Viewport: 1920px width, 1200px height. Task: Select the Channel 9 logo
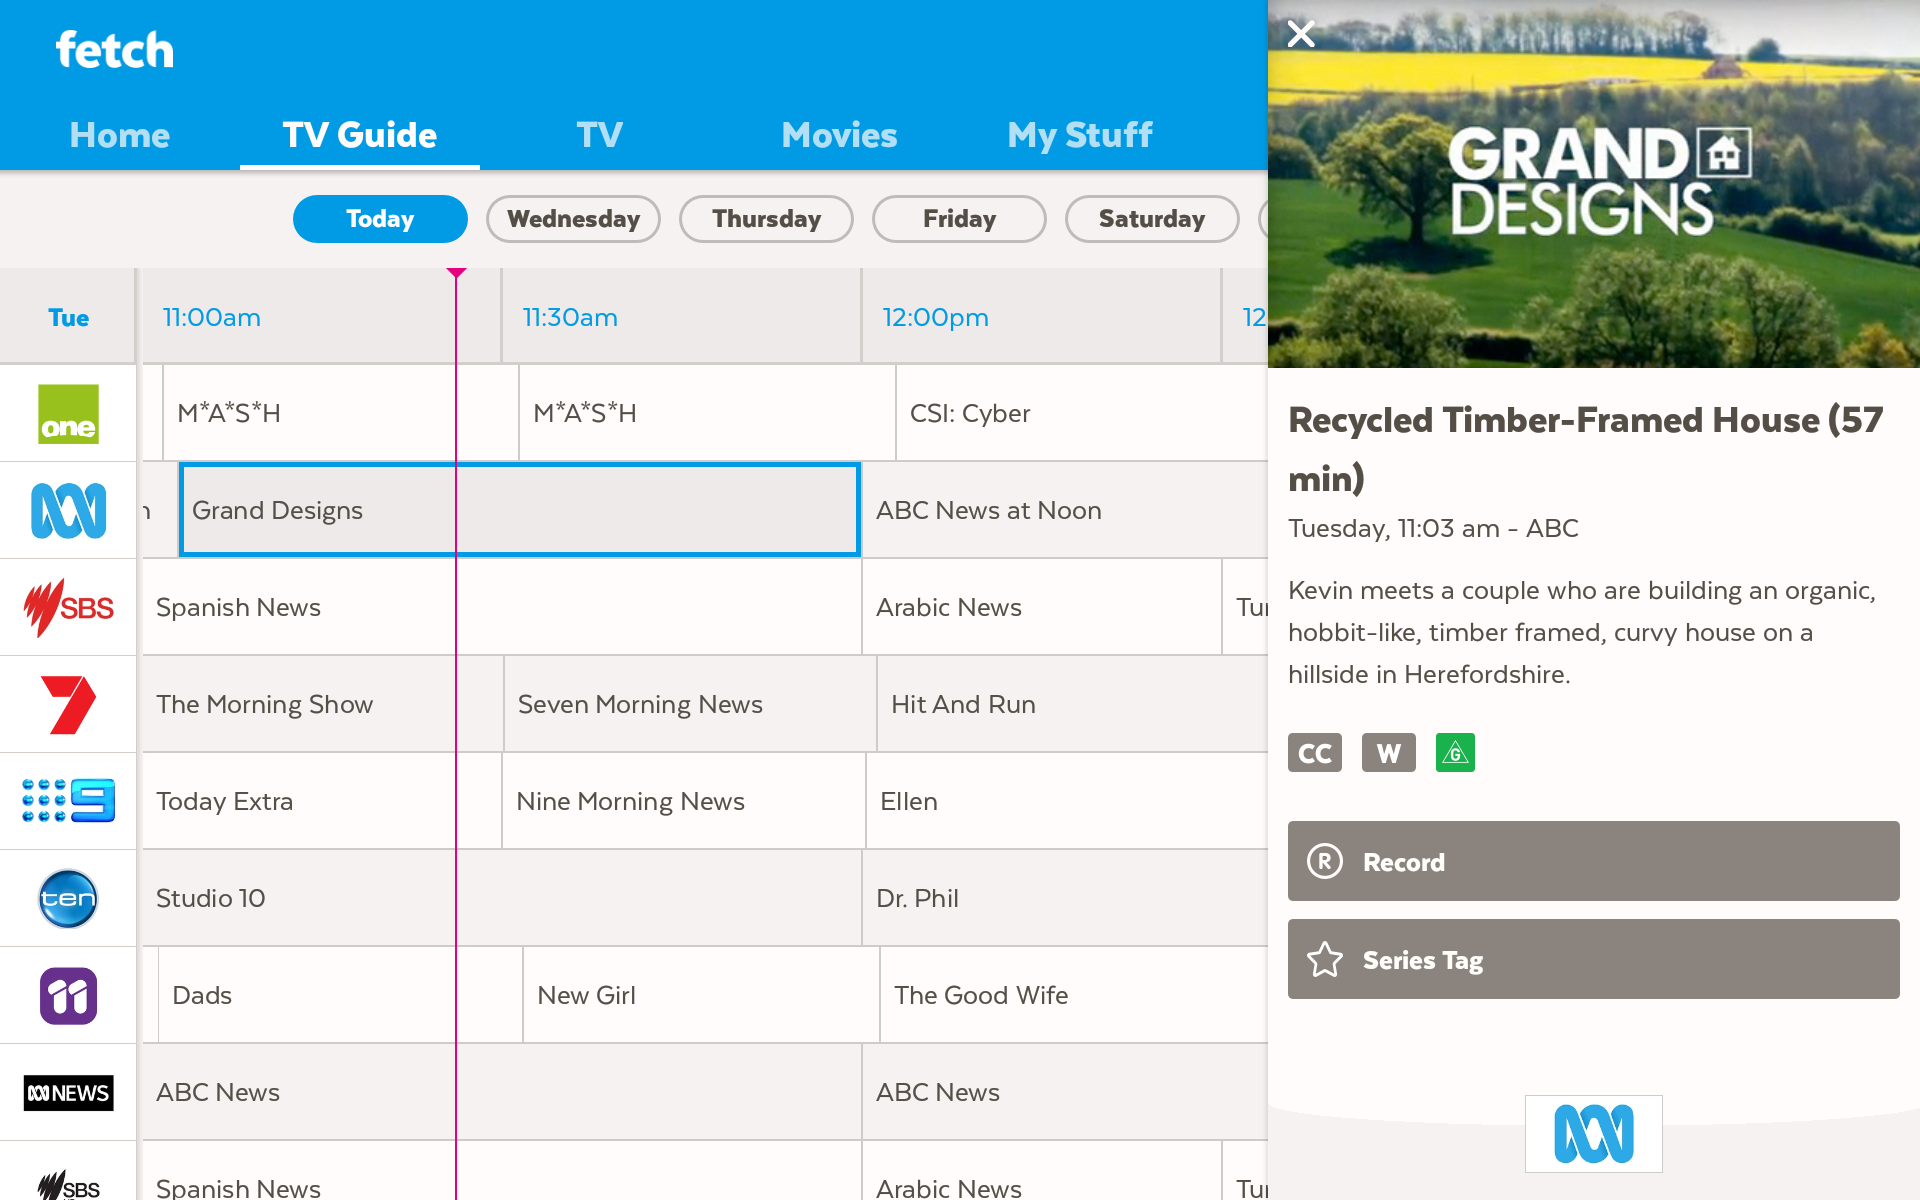tap(68, 801)
